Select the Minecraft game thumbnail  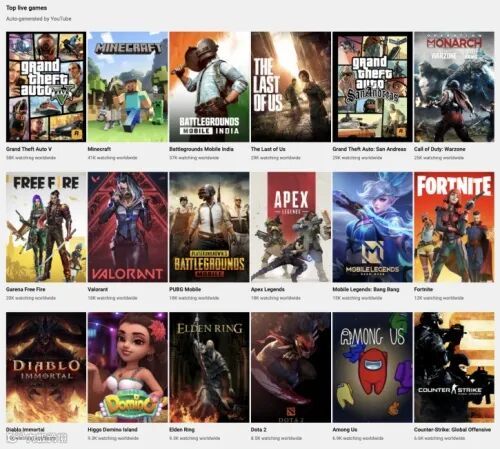pos(128,87)
